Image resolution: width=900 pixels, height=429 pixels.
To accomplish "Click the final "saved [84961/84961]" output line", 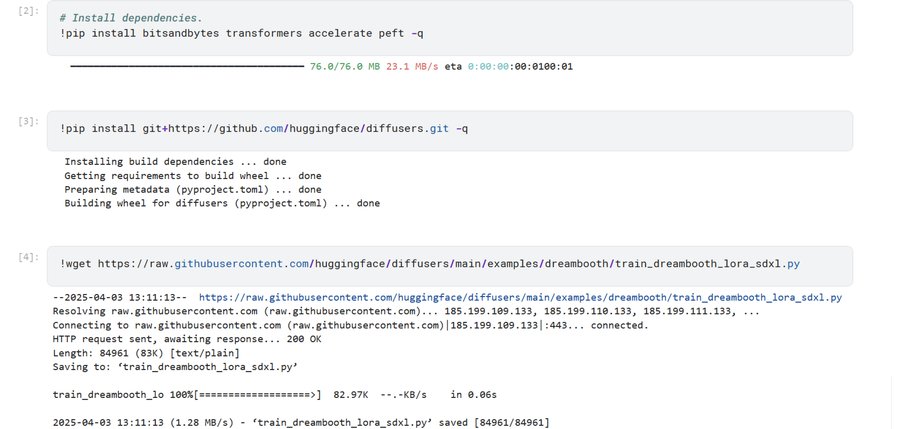I will point(301,423).
